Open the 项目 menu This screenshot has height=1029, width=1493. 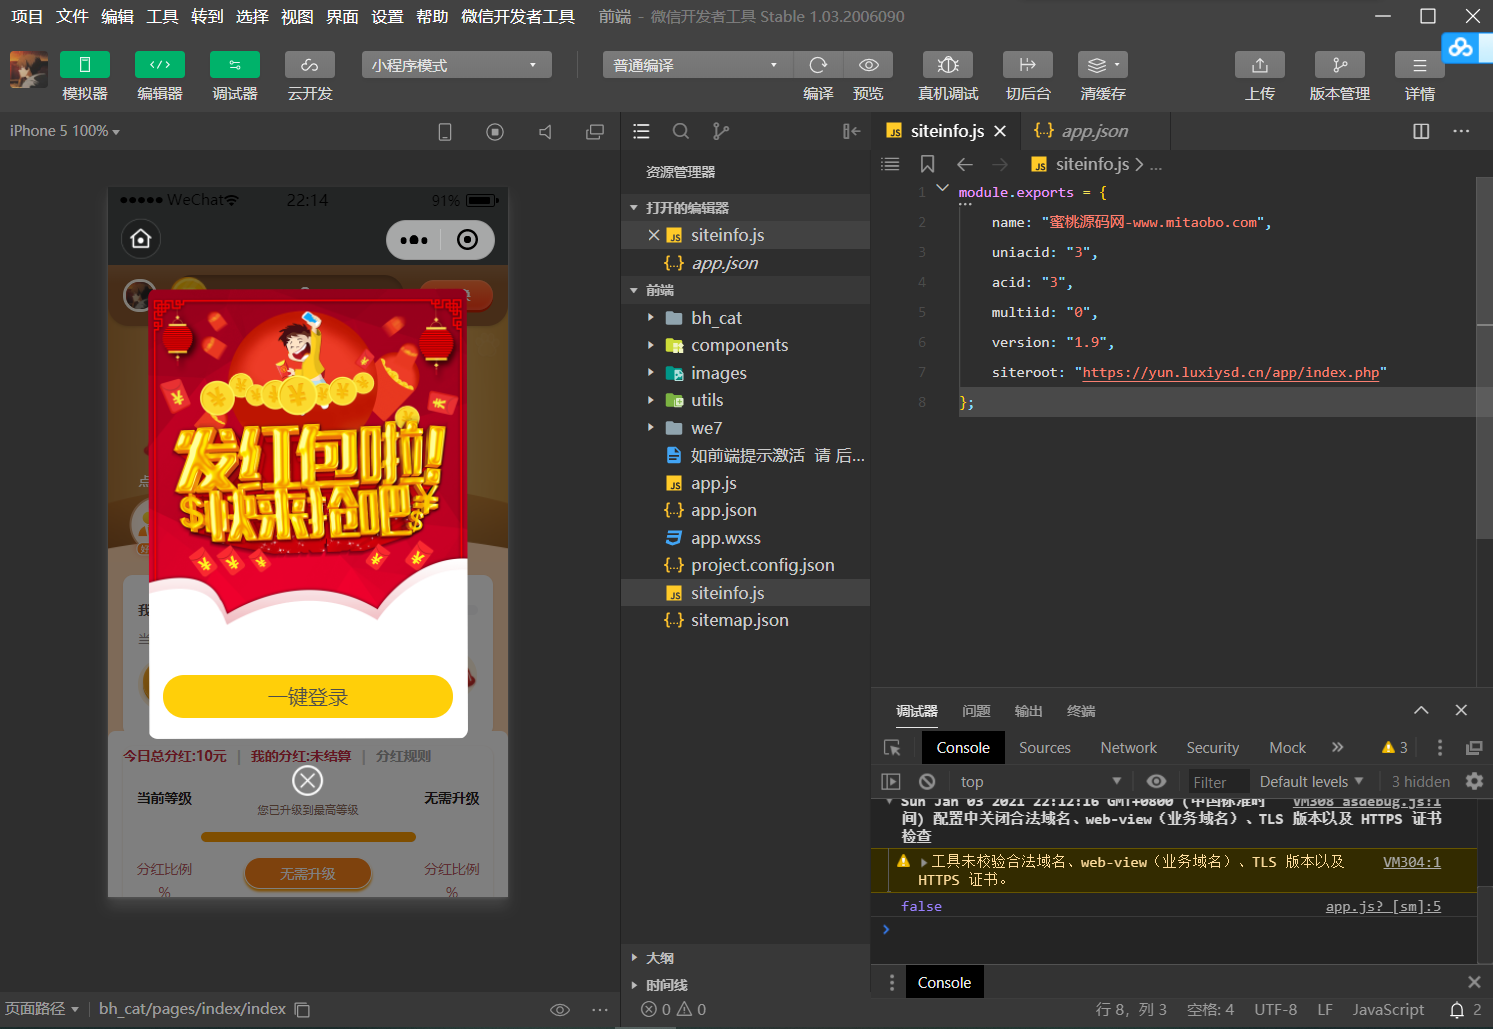pyautogui.click(x=27, y=16)
